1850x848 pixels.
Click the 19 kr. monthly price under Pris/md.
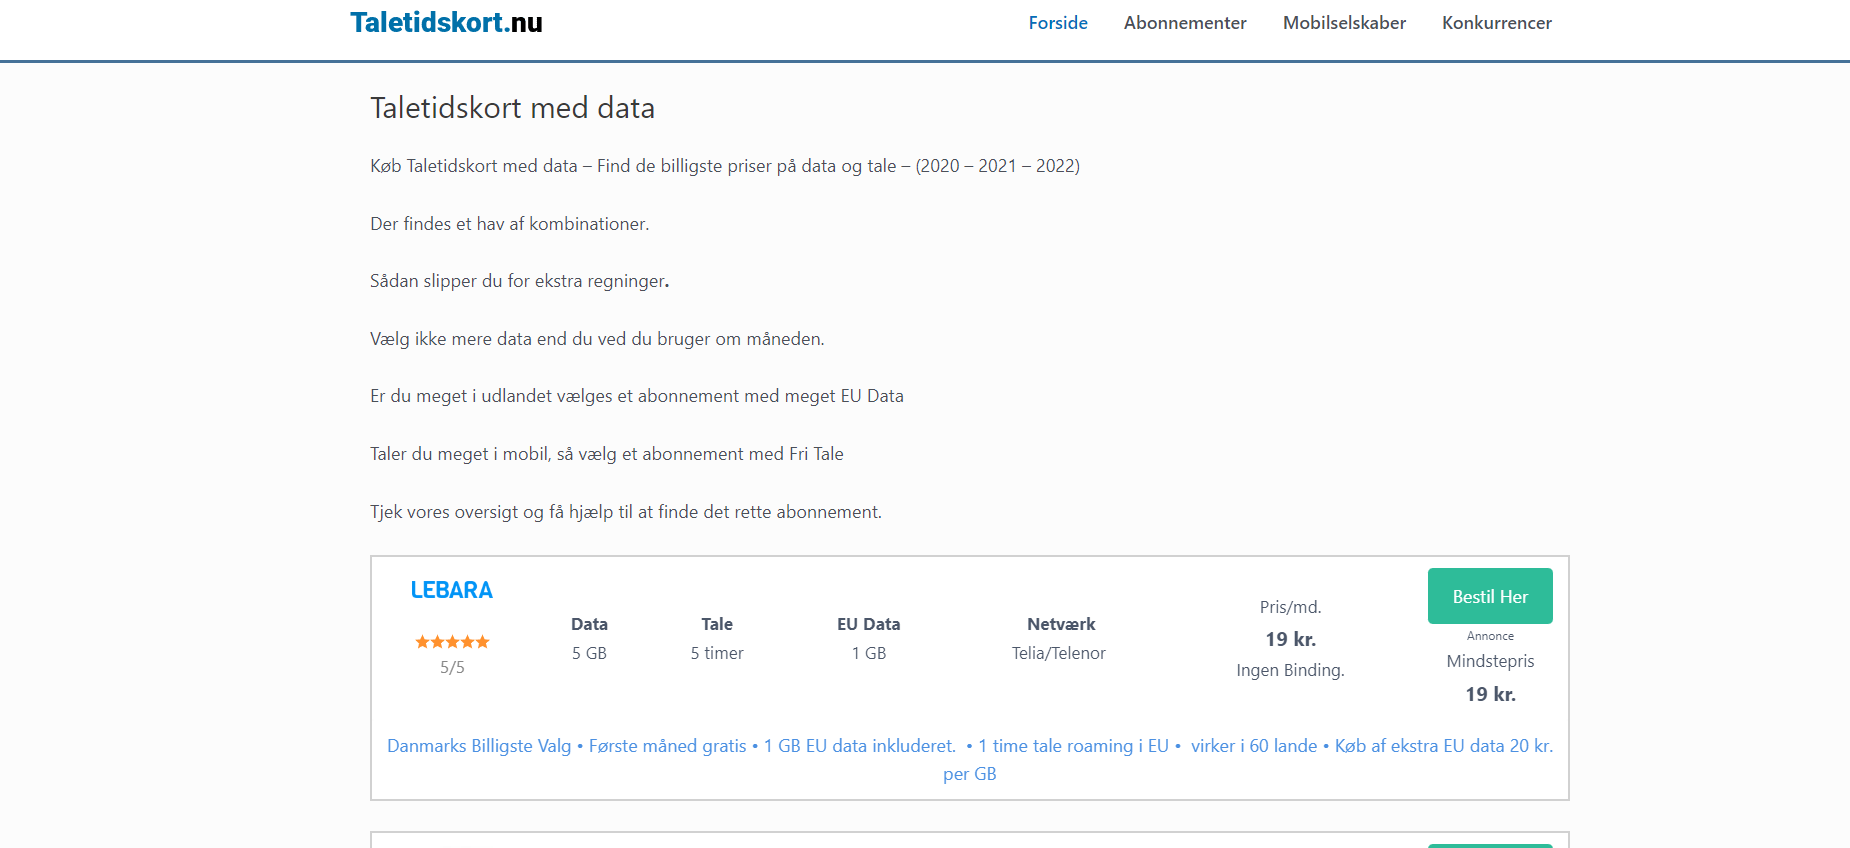1290,639
